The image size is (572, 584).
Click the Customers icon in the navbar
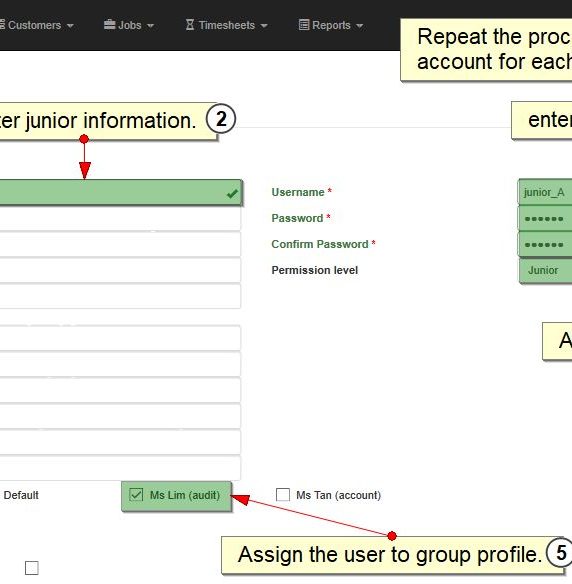click(x=2, y=25)
